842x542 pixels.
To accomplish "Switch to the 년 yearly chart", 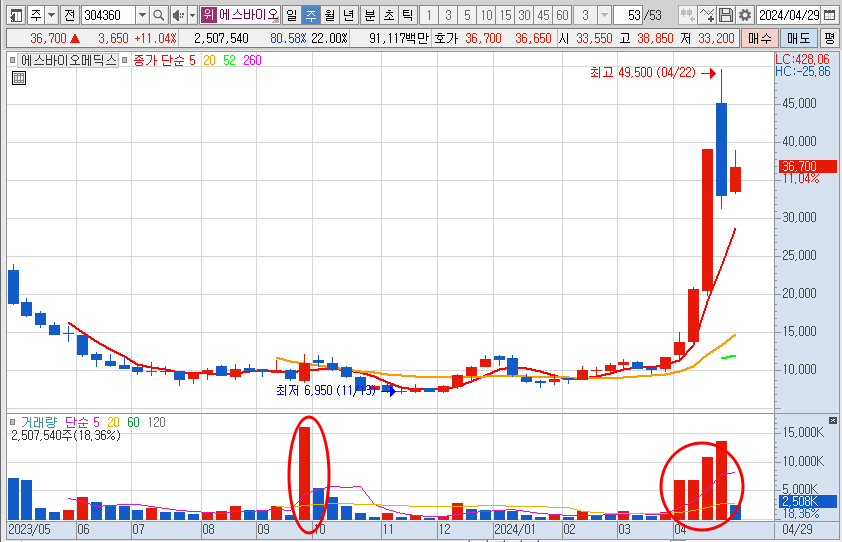I will 349,15.
